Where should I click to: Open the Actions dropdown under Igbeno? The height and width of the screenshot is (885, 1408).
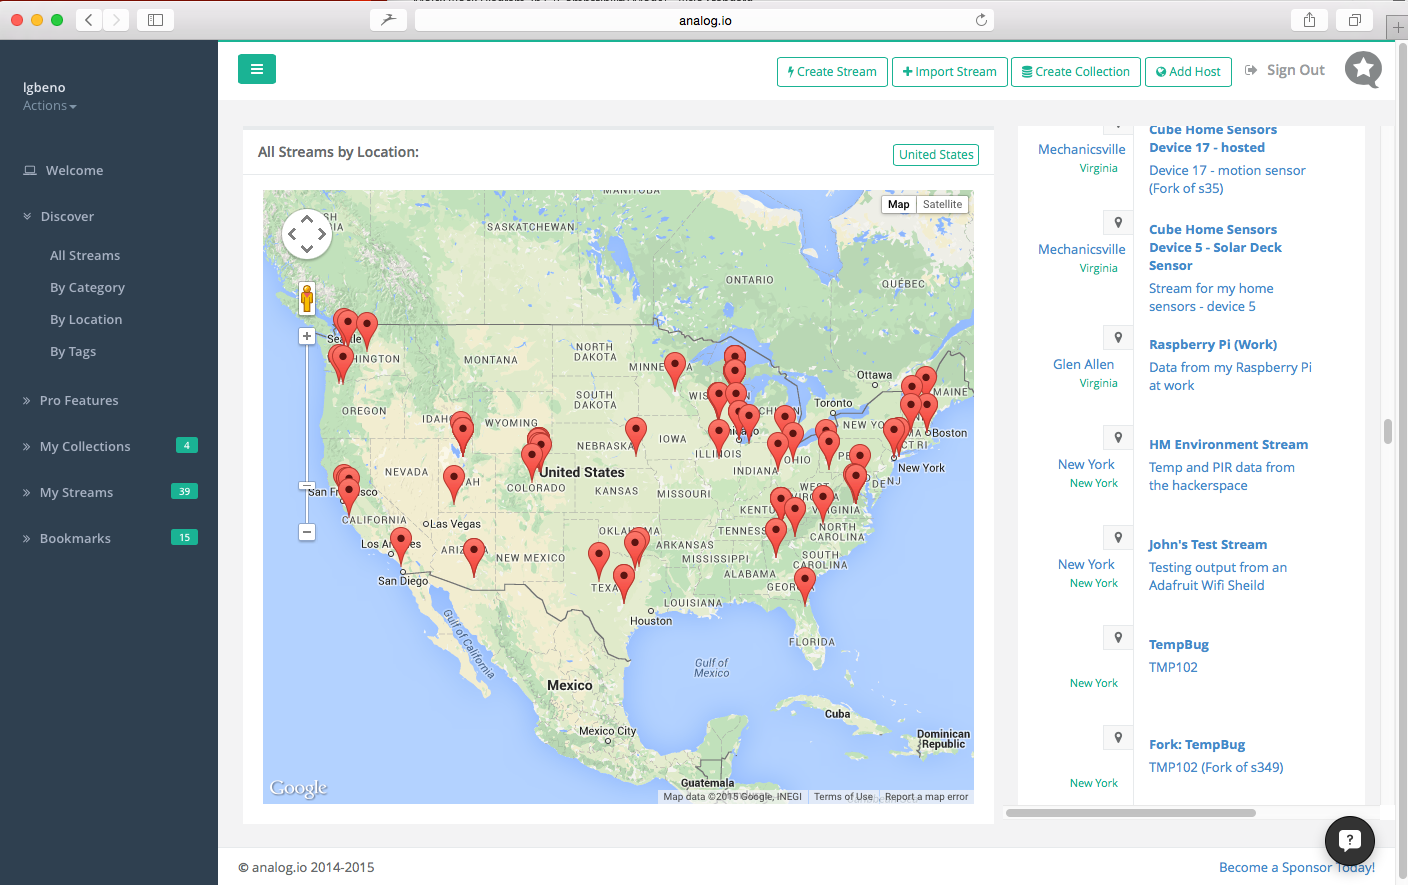(x=50, y=106)
